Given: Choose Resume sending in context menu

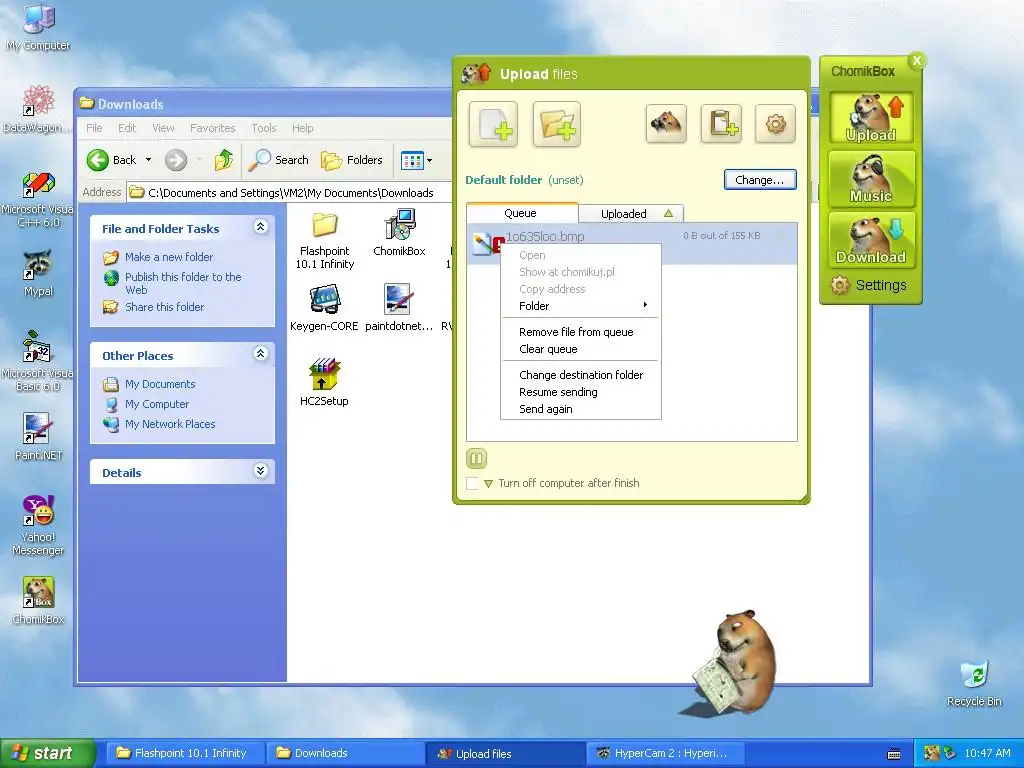Looking at the screenshot, I should click(581, 392).
